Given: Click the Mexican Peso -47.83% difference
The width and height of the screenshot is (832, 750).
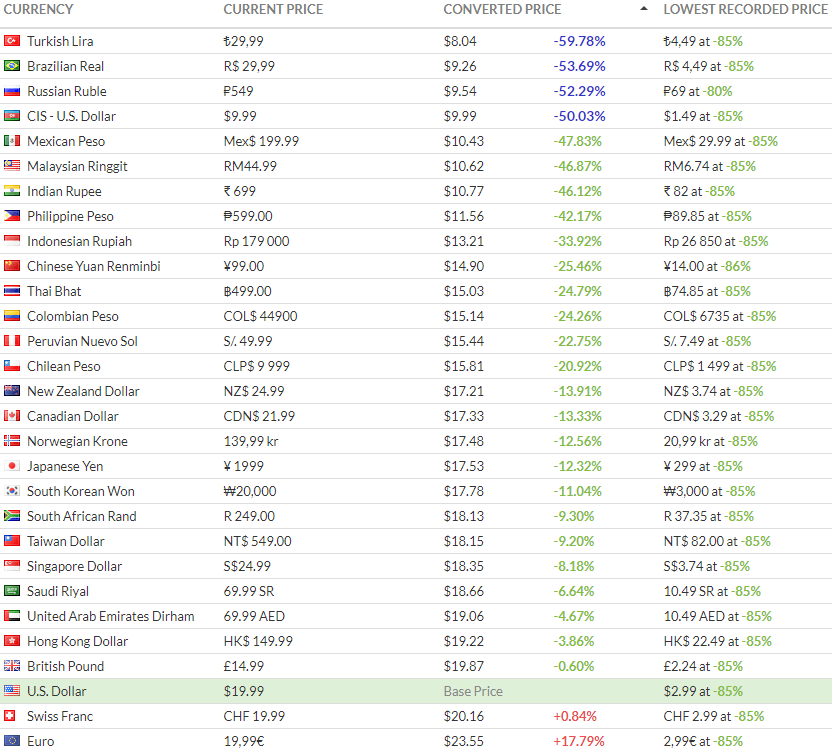Looking at the screenshot, I should click(x=578, y=141).
